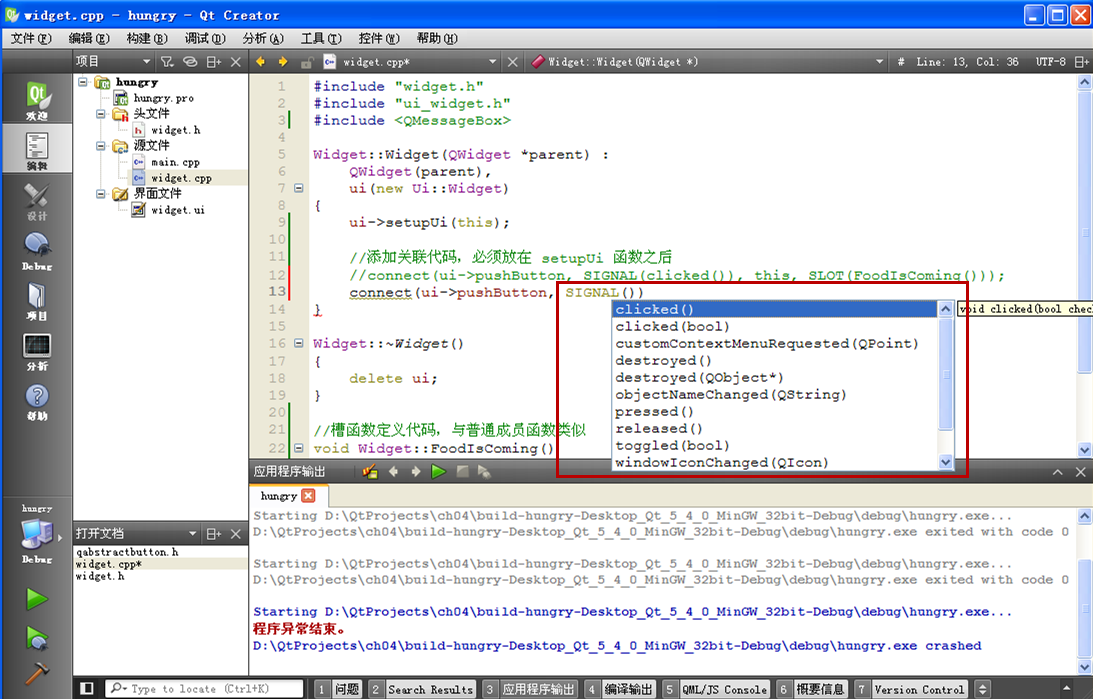This screenshot has width=1093, height=699.
Task: Open main.cpp in project tree
Action: coord(175,162)
